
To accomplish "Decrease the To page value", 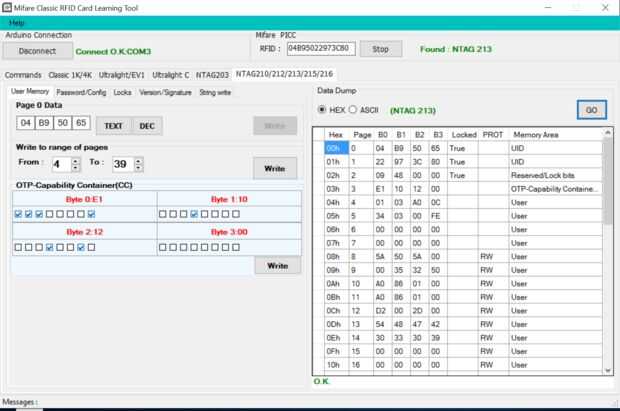I will (138, 168).
